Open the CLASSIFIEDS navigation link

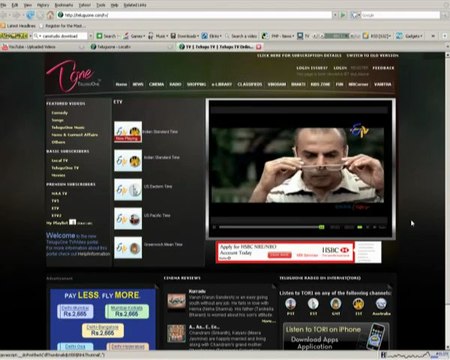[250, 84]
